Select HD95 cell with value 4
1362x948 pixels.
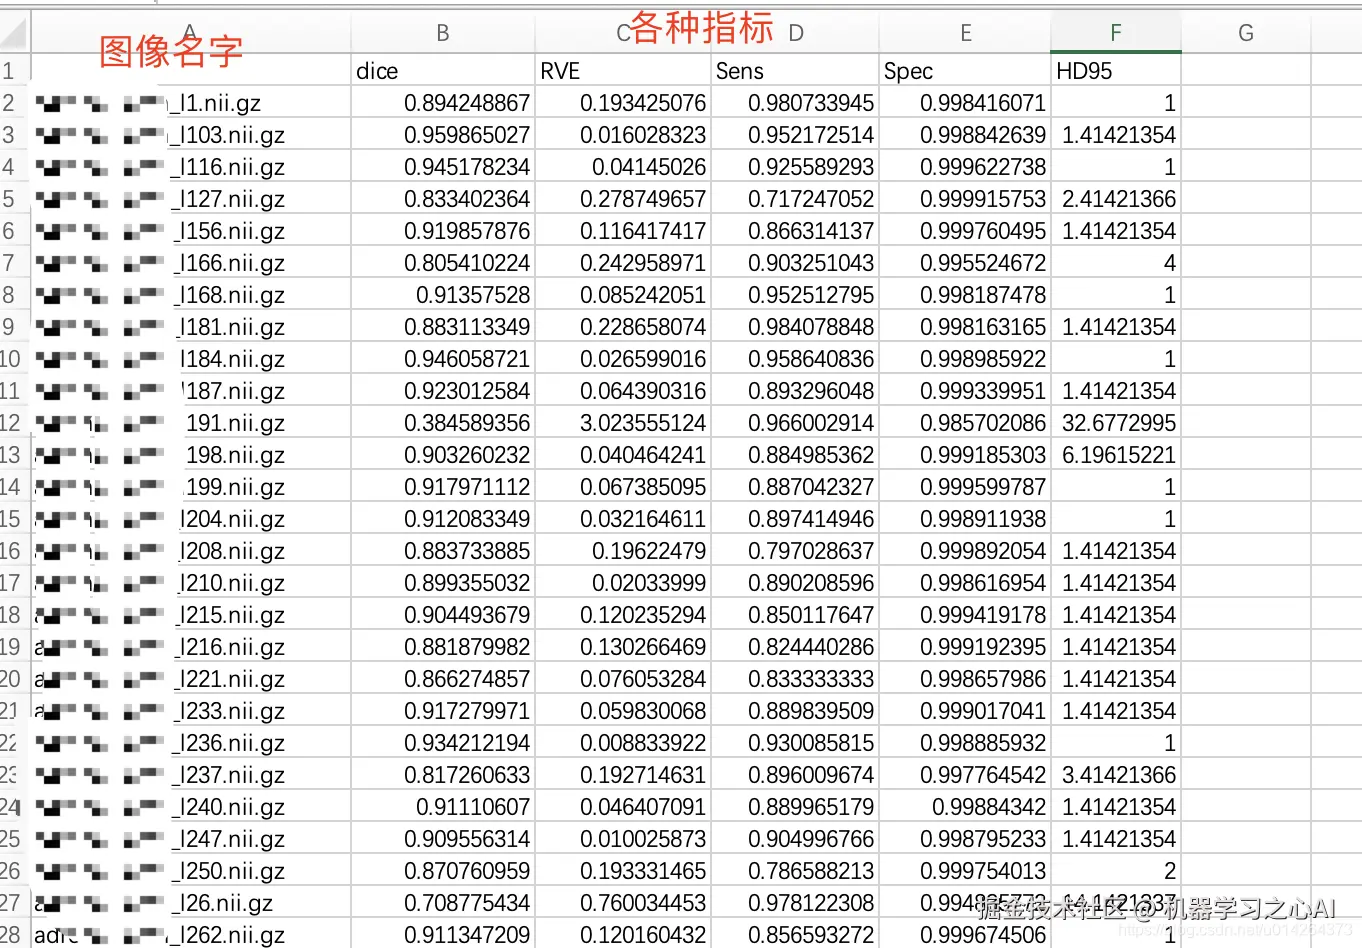tap(1116, 263)
